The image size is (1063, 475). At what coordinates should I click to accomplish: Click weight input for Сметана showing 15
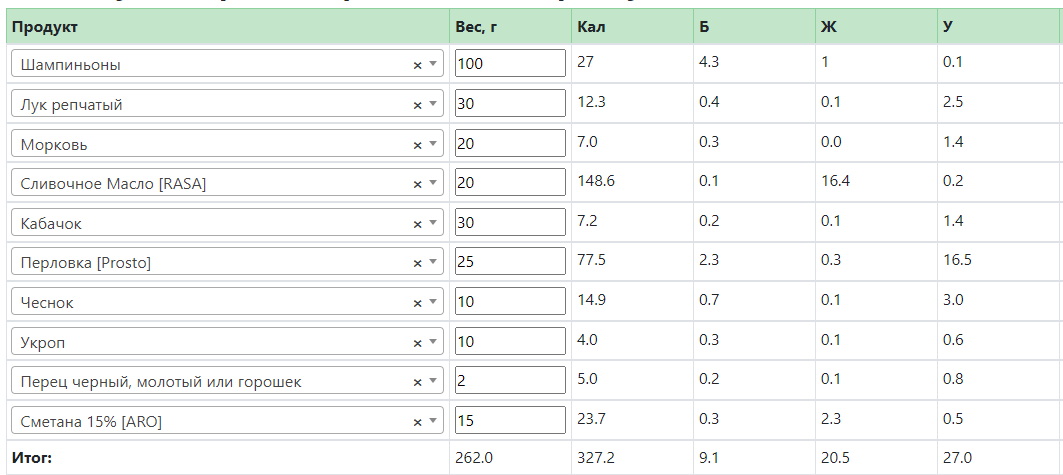coord(510,420)
